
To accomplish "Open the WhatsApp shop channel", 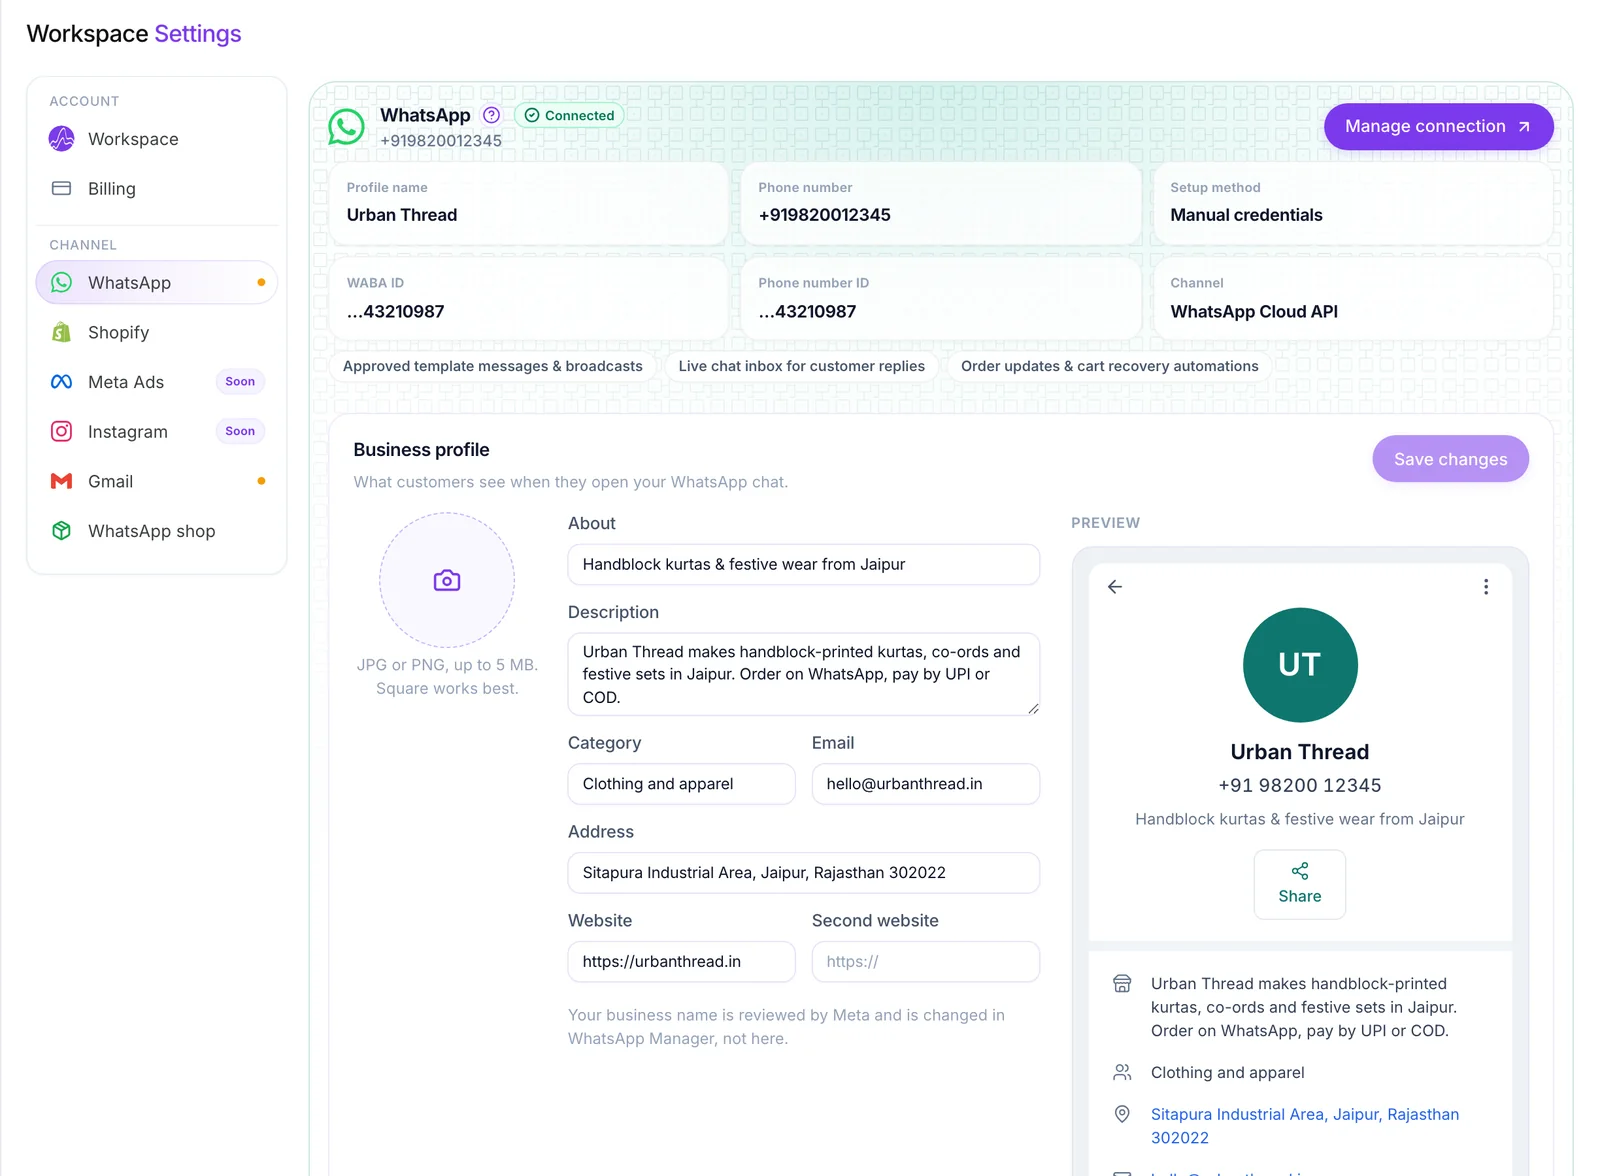I will (x=156, y=531).
